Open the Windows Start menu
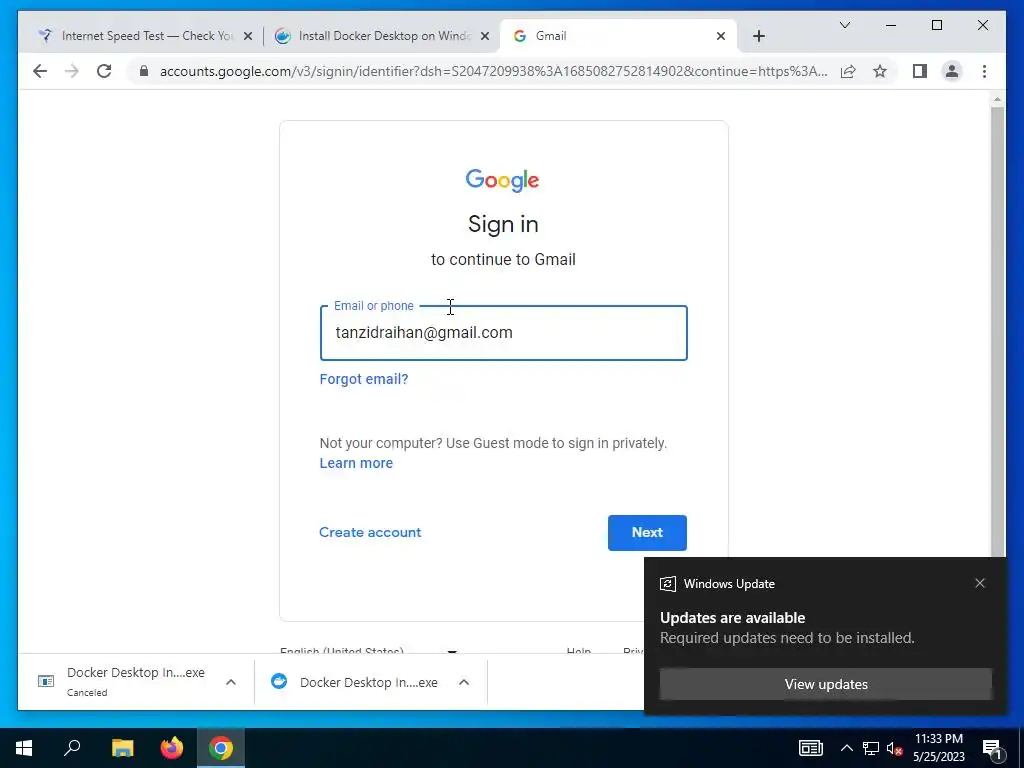This screenshot has height=768, width=1024. (x=24, y=748)
